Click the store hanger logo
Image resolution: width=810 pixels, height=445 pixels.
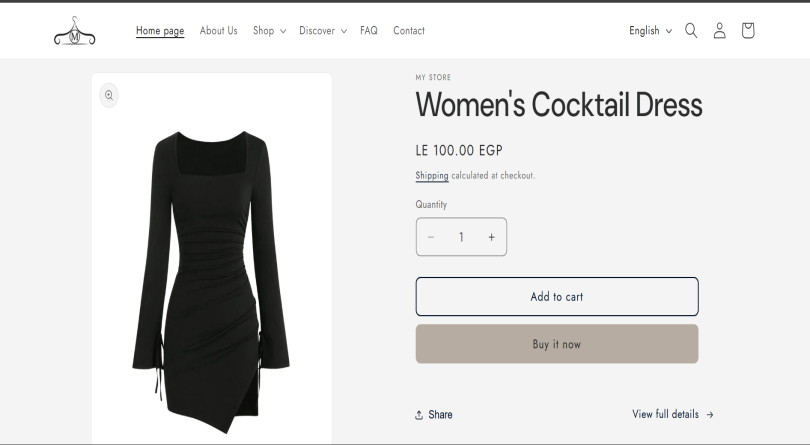pos(75,31)
